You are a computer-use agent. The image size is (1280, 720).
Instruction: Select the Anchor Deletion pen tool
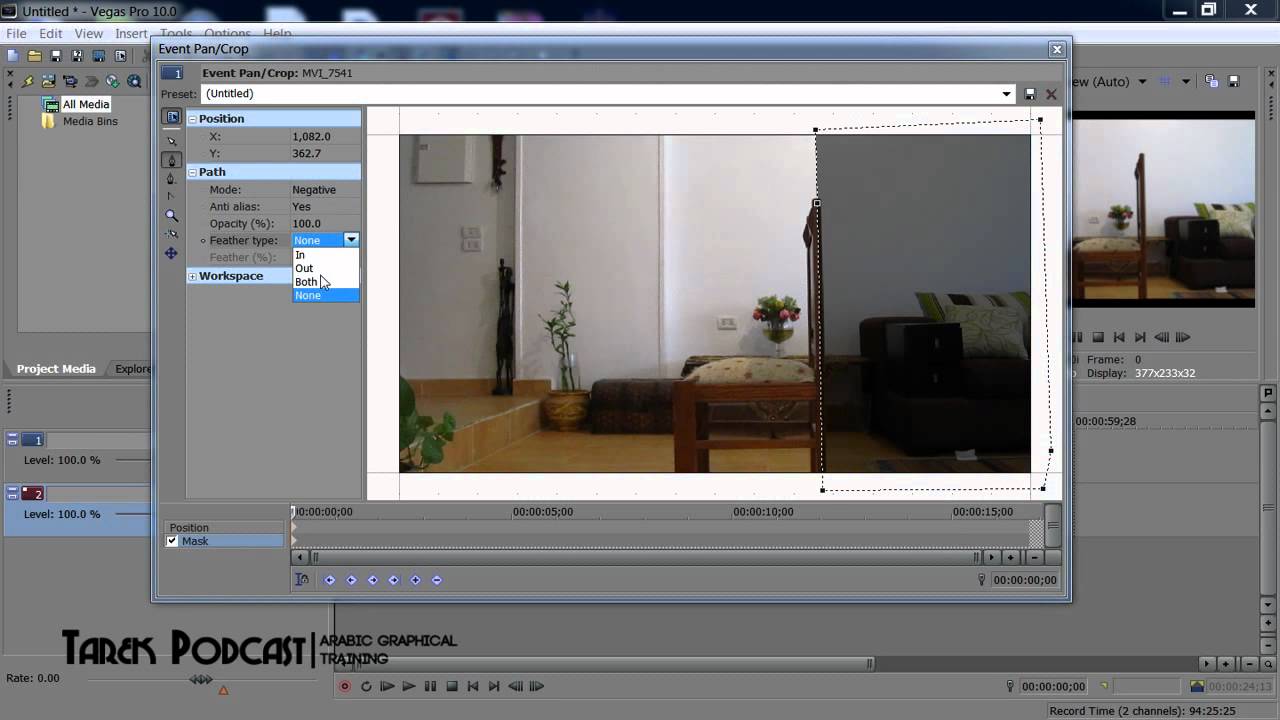171,178
